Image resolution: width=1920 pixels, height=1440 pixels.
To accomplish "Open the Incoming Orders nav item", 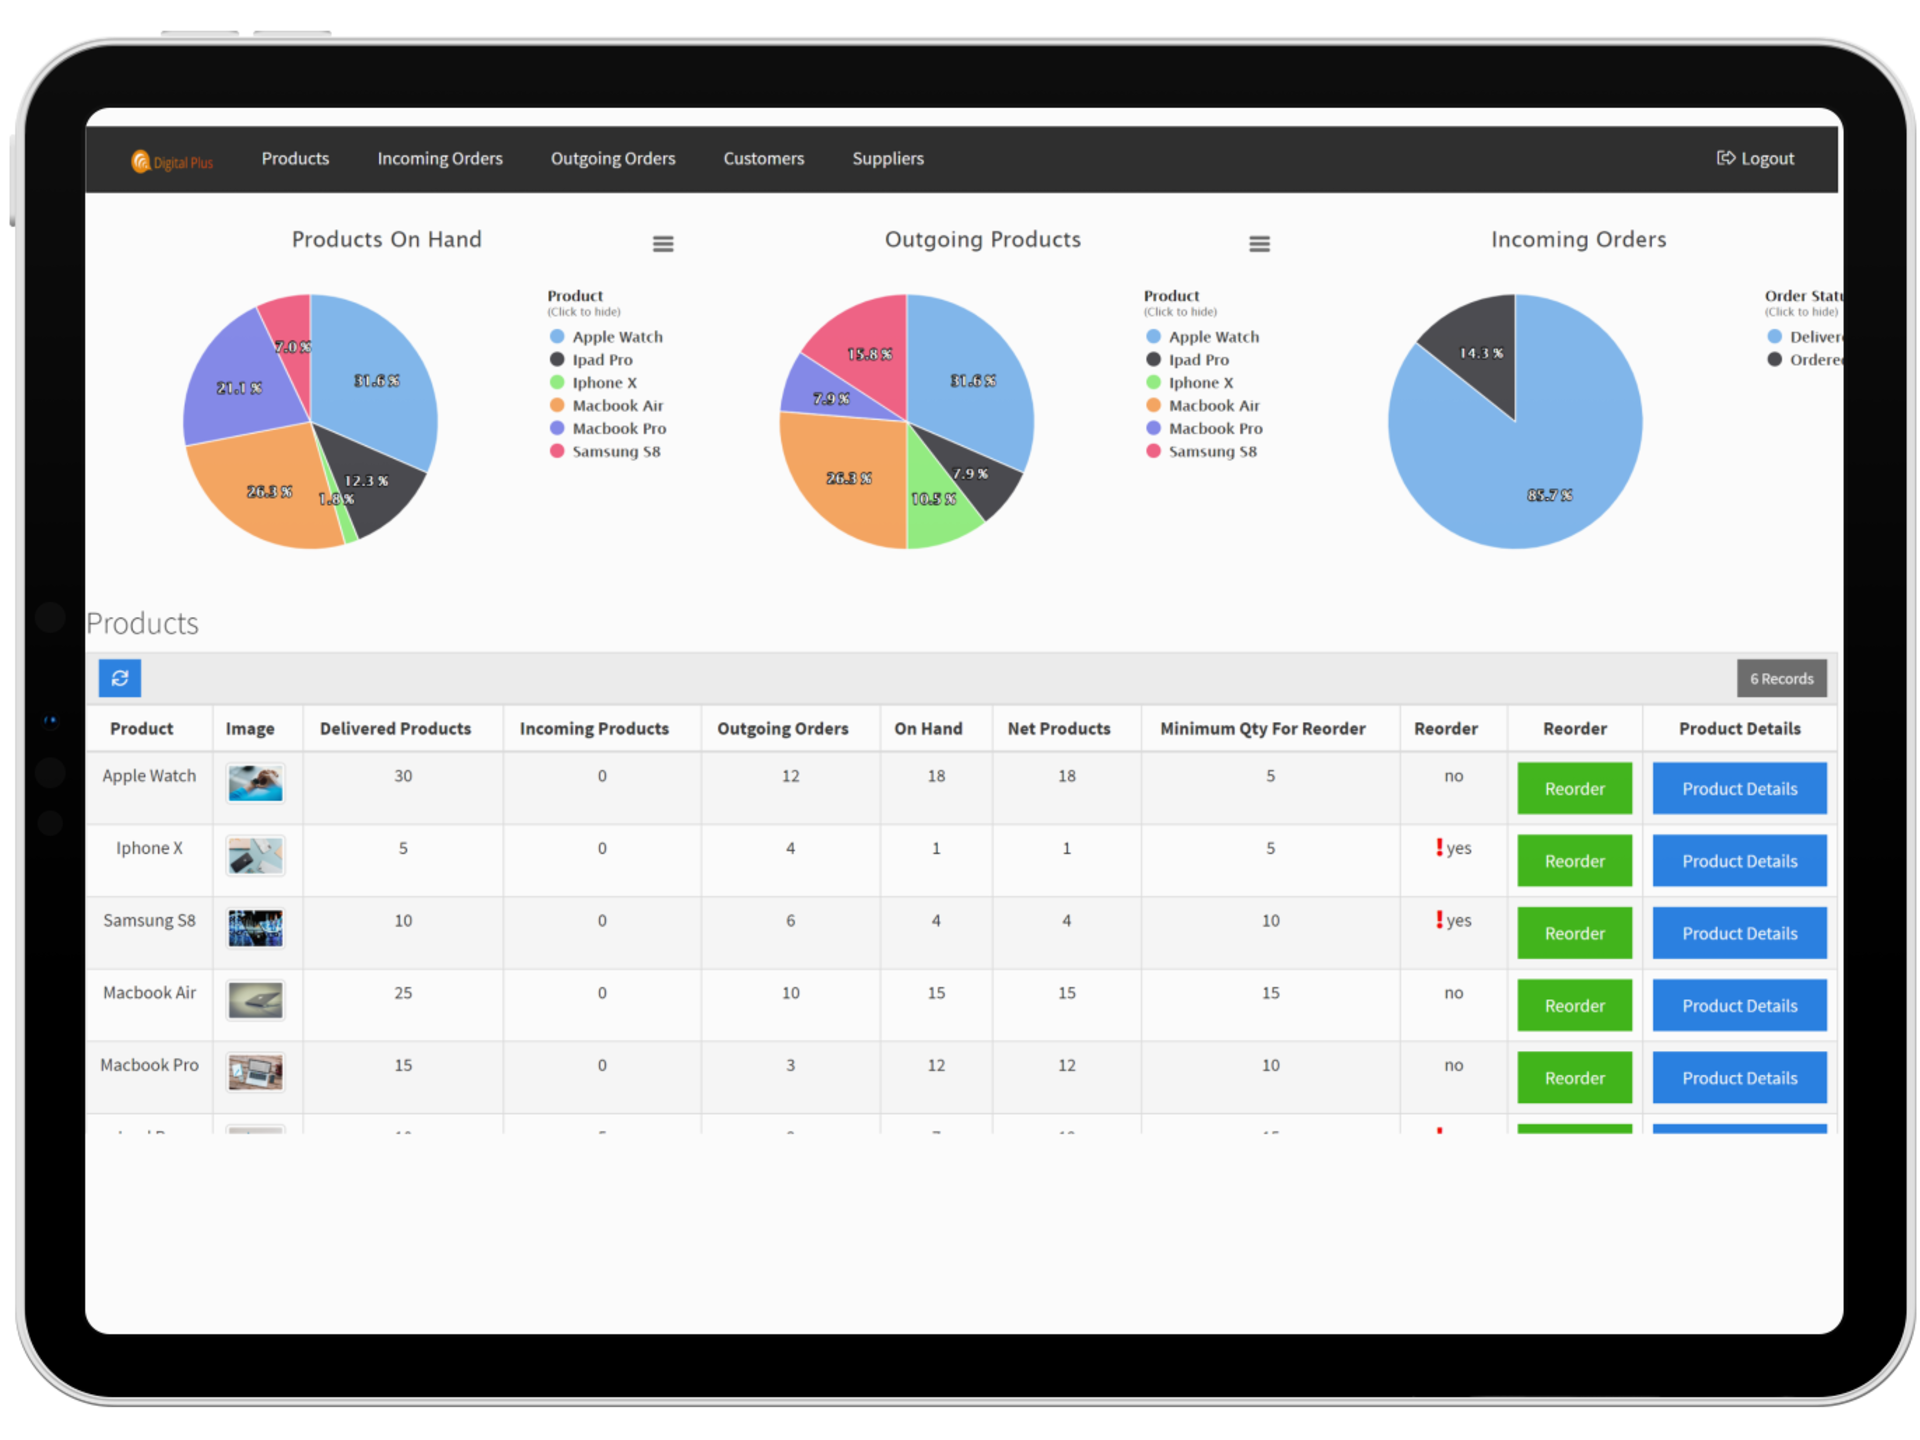I will [439, 158].
